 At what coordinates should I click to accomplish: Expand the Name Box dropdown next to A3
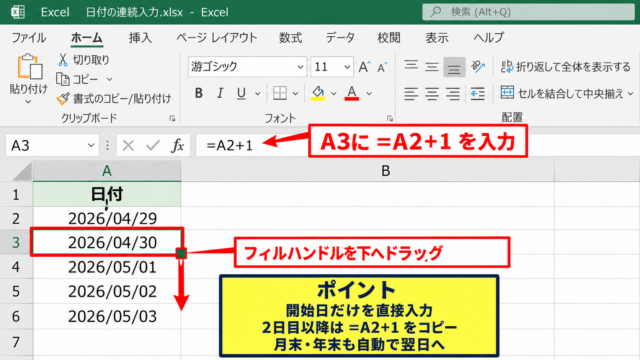(91, 145)
